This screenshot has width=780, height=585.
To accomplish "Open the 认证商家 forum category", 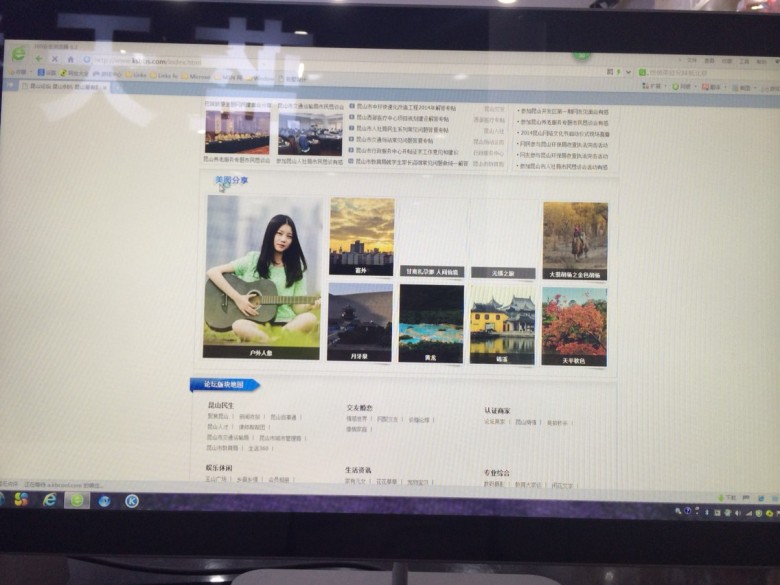I will click(x=497, y=410).
